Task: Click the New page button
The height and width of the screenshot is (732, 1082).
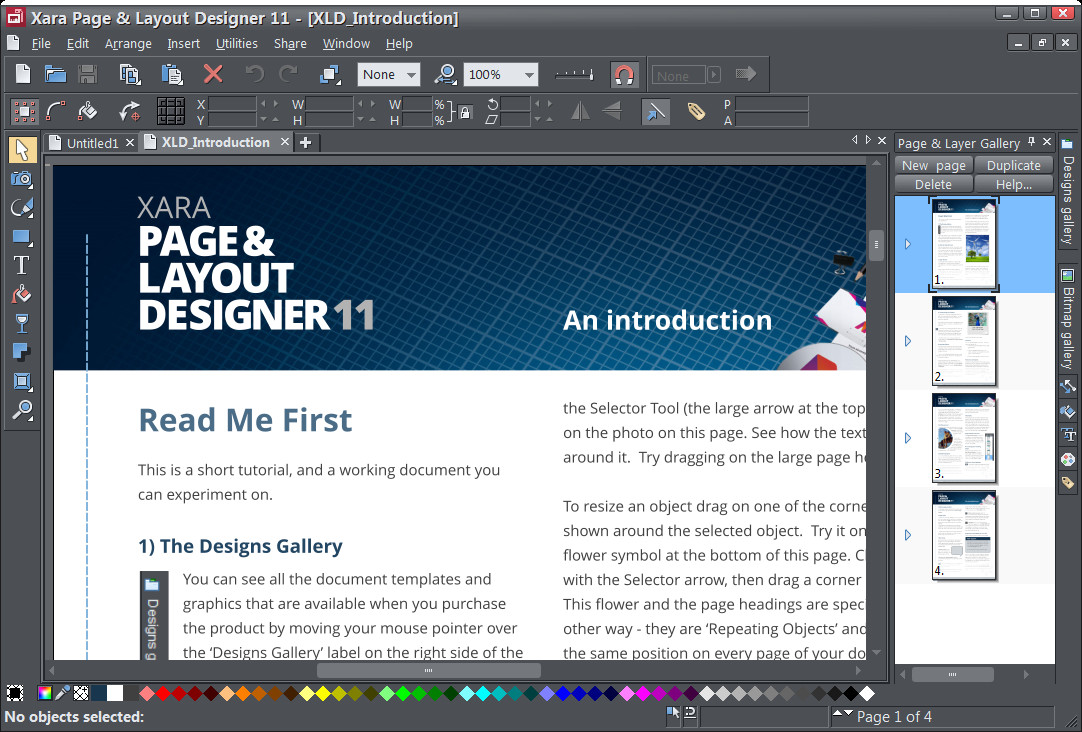Action: tap(934, 166)
